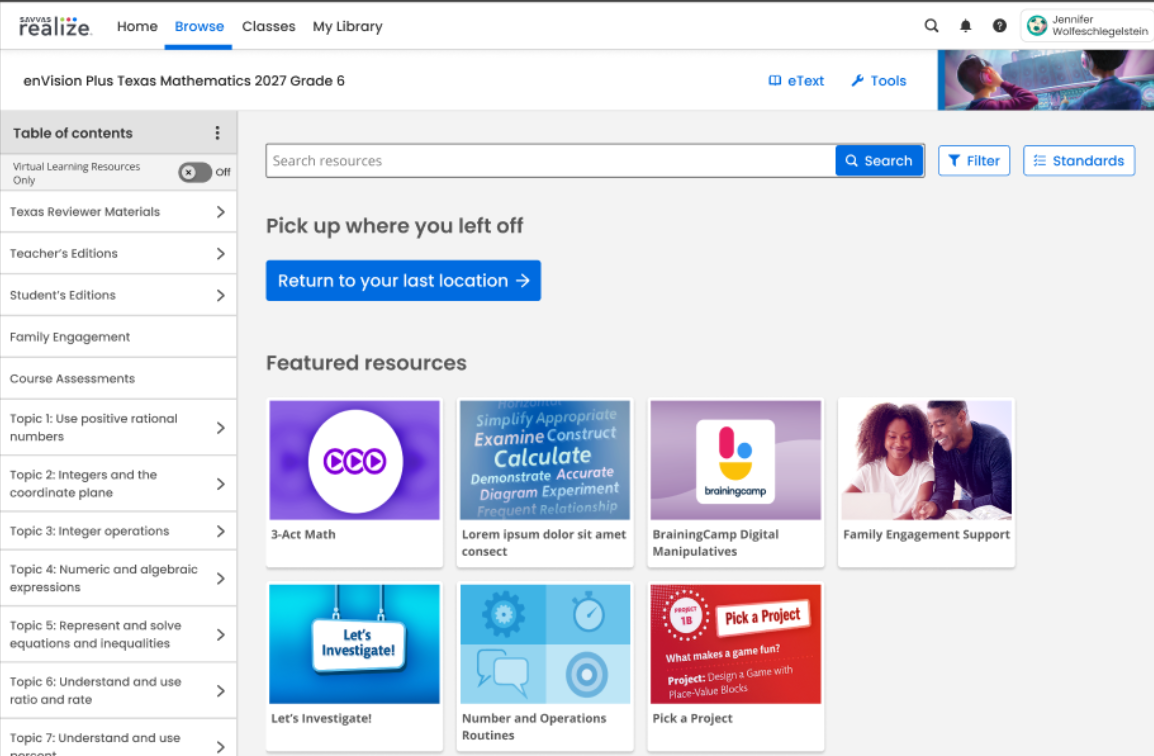
Task: Expand Topic 3 Integer operations chevron
Action: pyautogui.click(x=220, y=531)
